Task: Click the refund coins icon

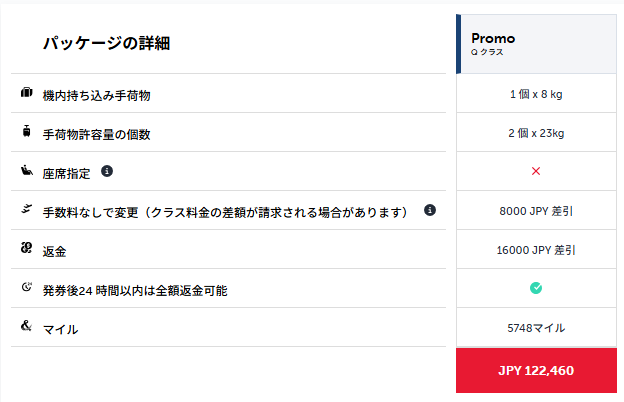Action: coord(27,248)
